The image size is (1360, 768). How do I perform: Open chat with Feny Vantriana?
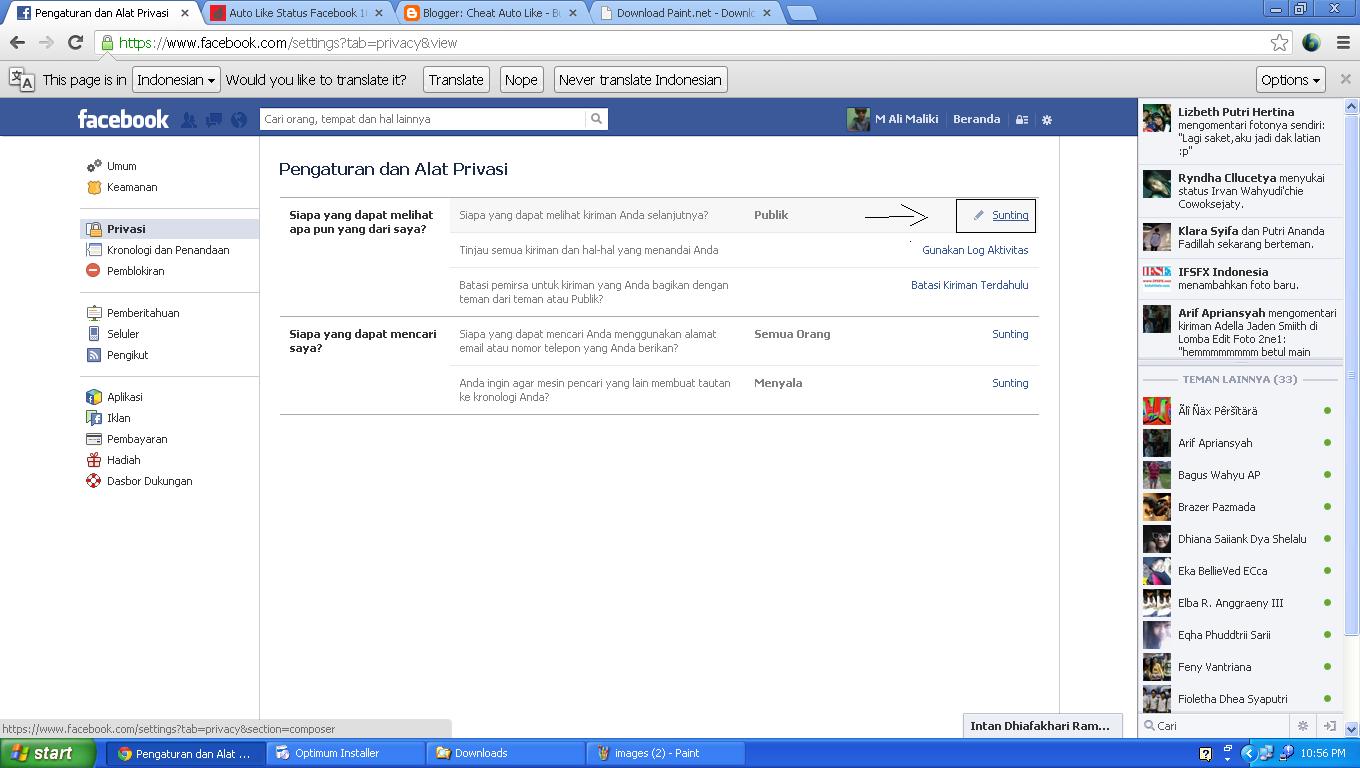[1240, 667]
